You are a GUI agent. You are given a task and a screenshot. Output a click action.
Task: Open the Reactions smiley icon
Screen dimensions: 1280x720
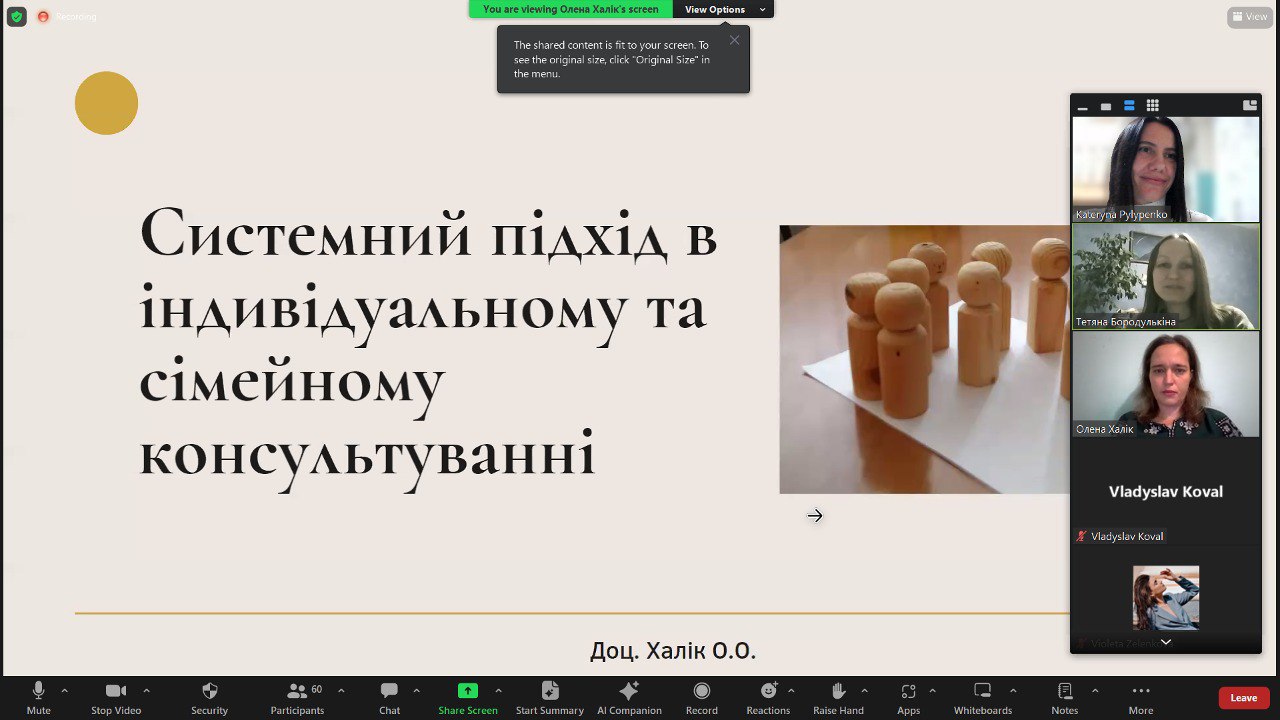click(x=768, y=691)
